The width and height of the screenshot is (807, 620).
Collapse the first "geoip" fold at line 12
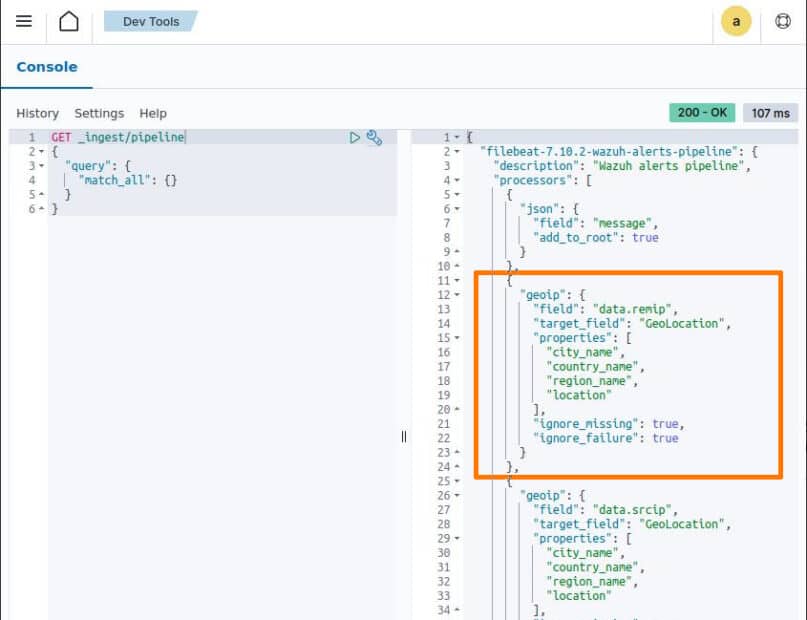coord(457,295)
